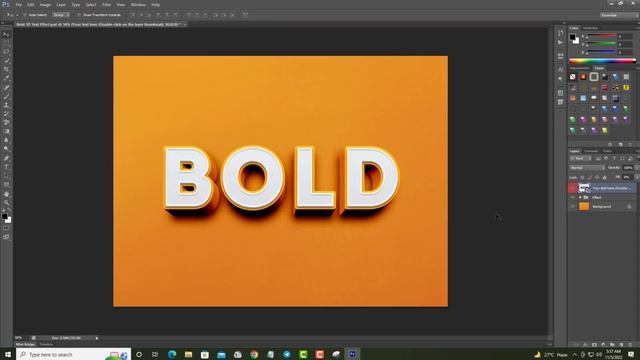Open the collapsed Actions panel icon

560,42
